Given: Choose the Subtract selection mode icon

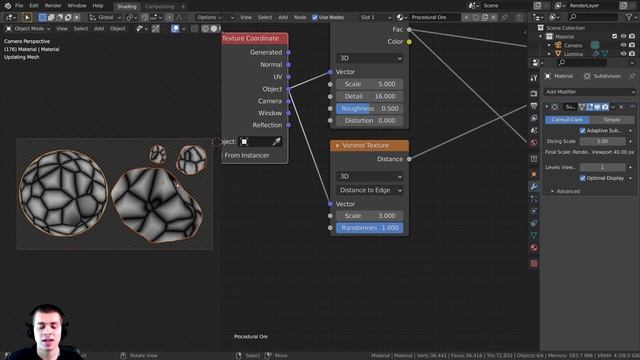Looking at the screenshot, I should coord(60,18).
